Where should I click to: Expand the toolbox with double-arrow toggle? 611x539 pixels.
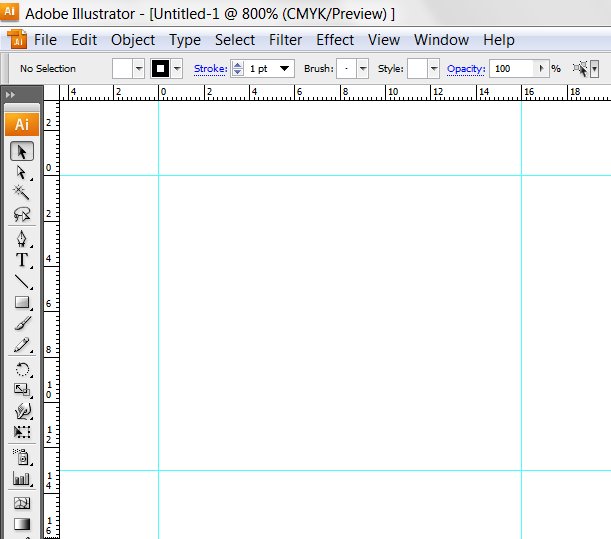click(10, 95)
